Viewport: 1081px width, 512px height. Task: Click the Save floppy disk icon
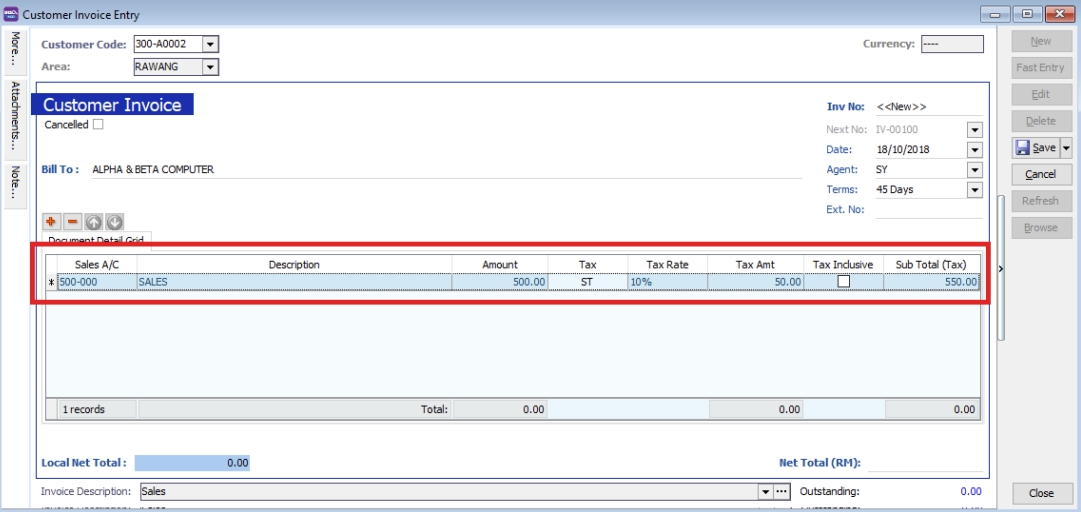pos(1022,147)
